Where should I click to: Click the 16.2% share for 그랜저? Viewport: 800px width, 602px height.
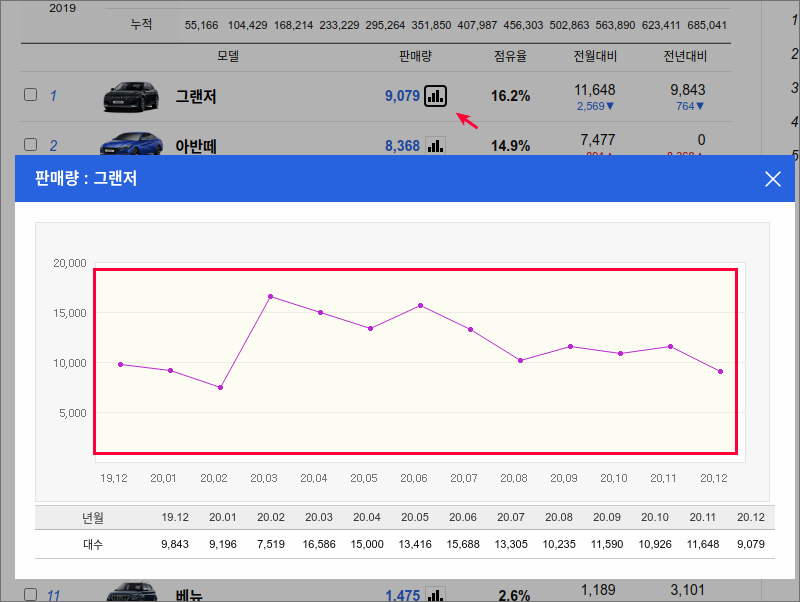tap(510, 96)
